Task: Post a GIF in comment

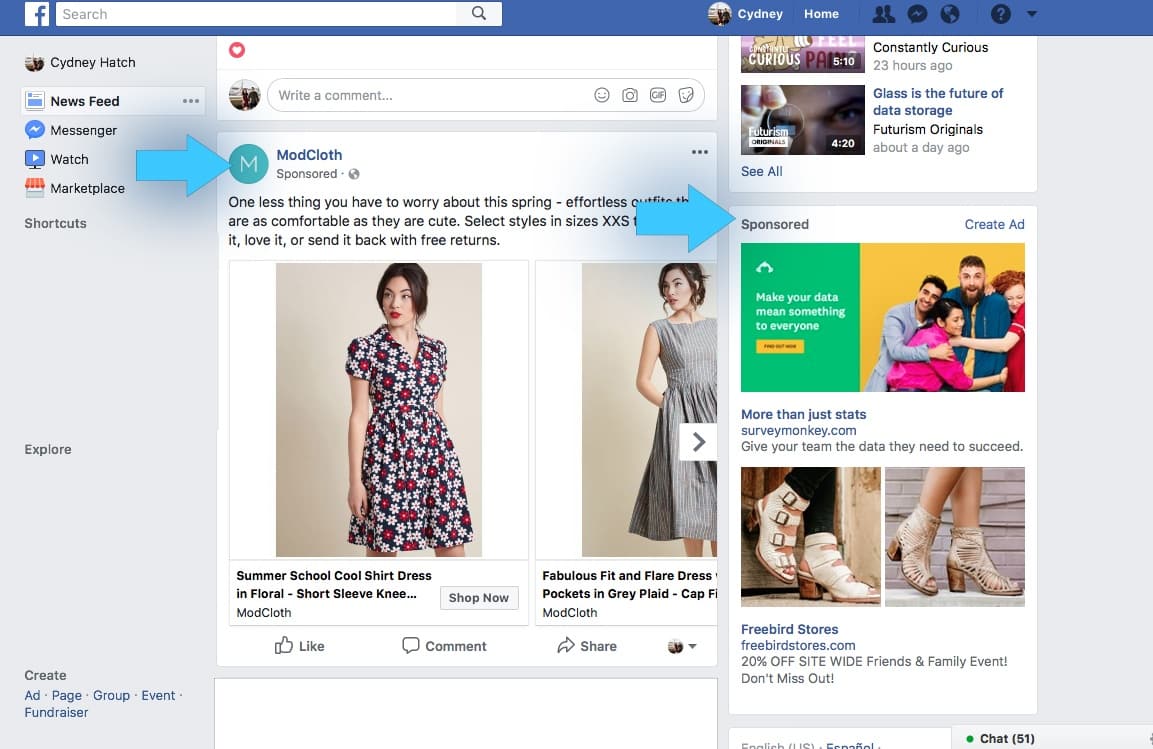Action: coord(657,95)
